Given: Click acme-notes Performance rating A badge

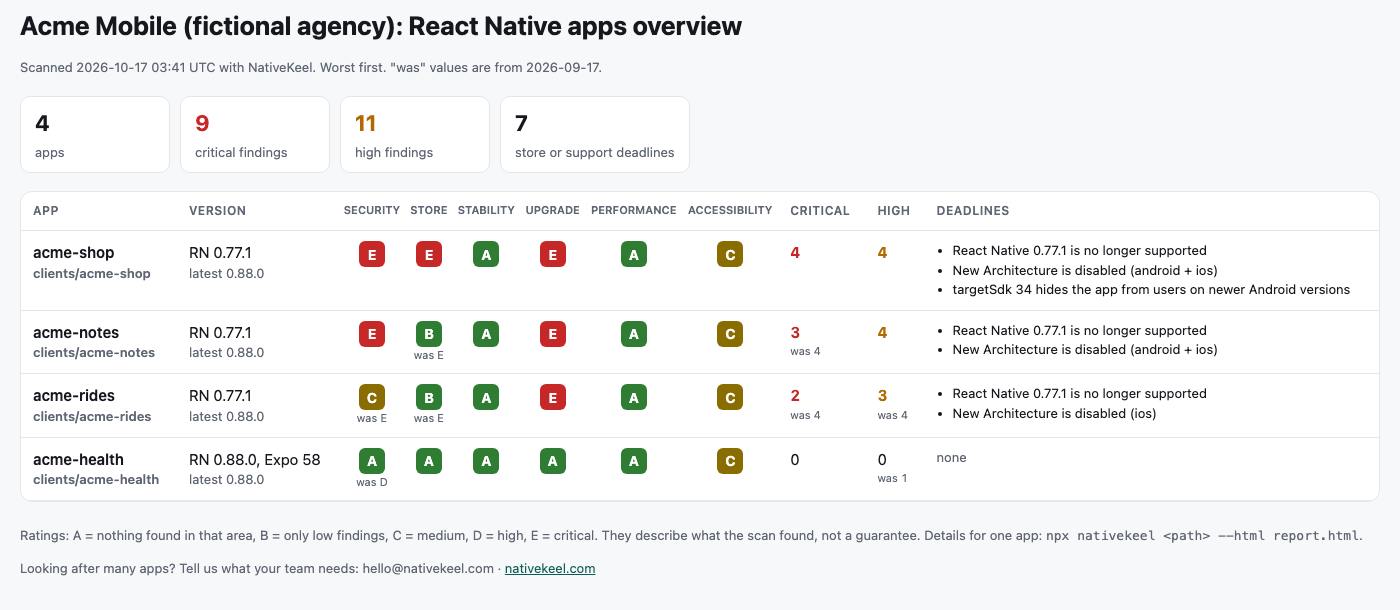Looking at the screenshot, I should pos(633,334).
